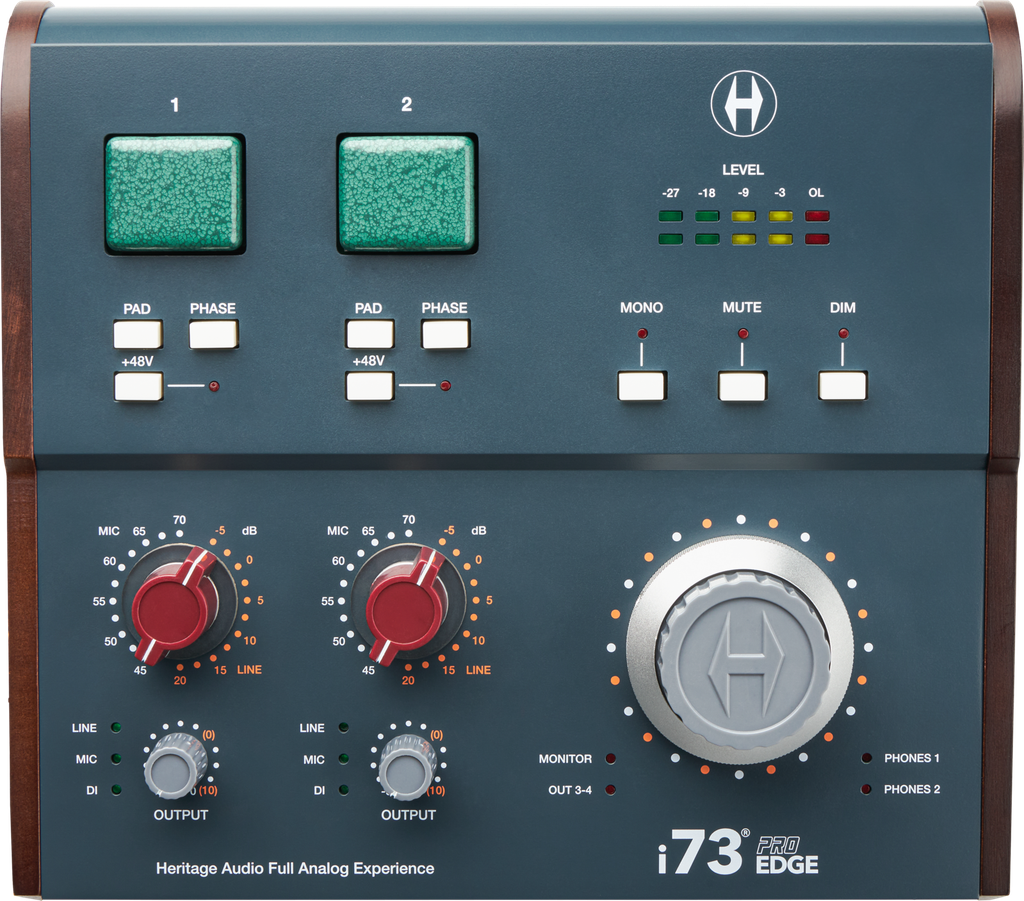Click the OL label above level LEDs
Screen dimensions: 1024x901
pos(816,193)
